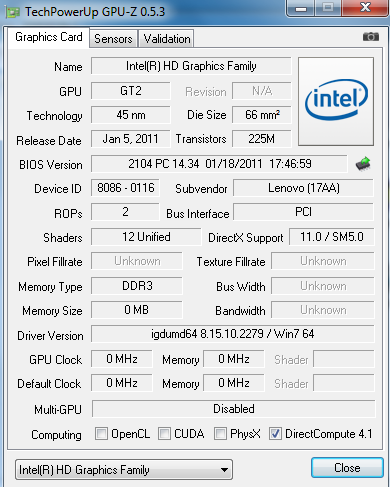Uncheck the DirectCompute 4.1 checkbox
This screenshot has width=390, height=487.
pyautogui.click(x=275, y=434)
